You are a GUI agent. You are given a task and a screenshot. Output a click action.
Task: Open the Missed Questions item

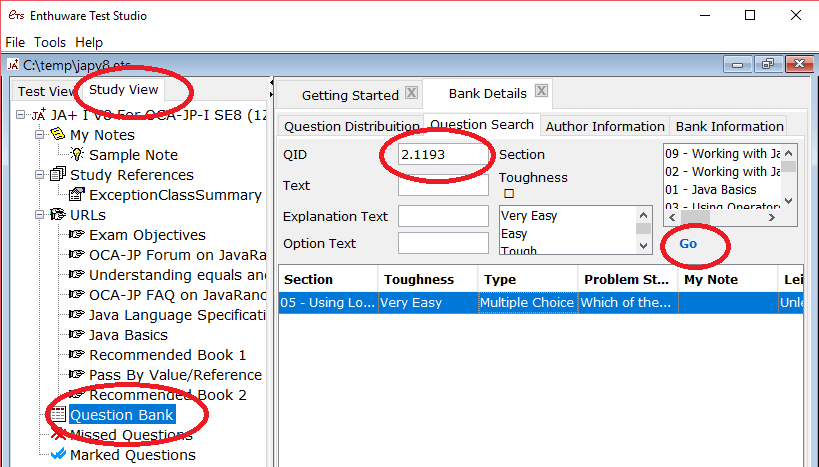click(x=128, y=435)
